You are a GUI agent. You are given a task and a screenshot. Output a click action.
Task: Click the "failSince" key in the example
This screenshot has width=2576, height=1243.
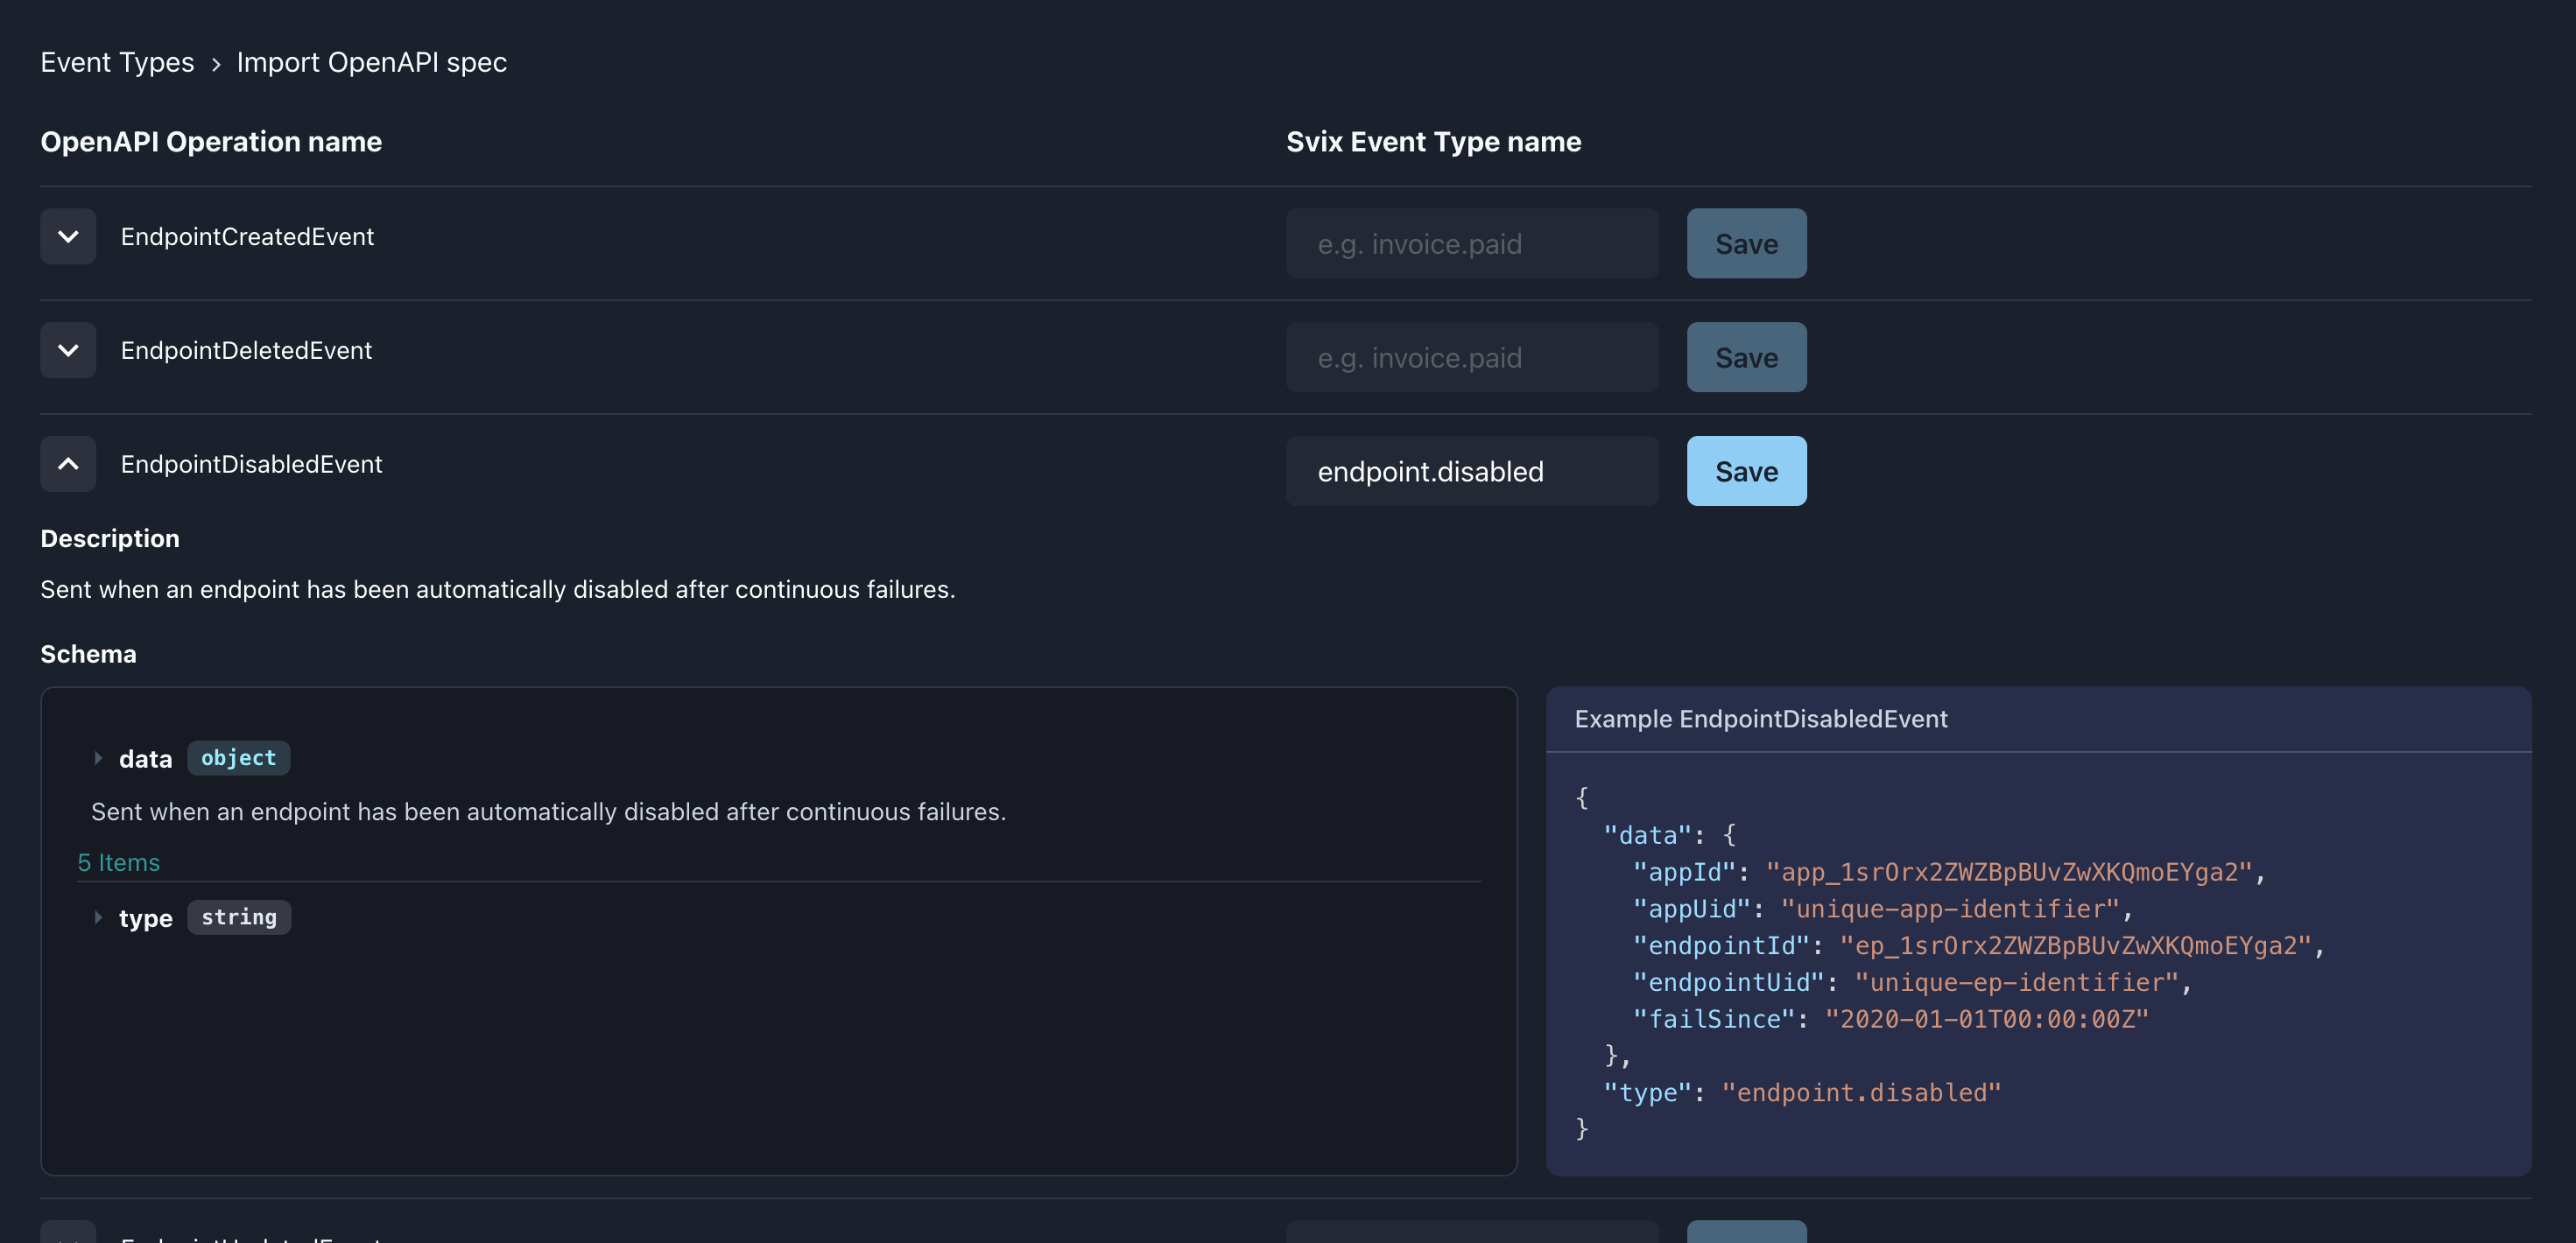click(x=1714, y=1019)
